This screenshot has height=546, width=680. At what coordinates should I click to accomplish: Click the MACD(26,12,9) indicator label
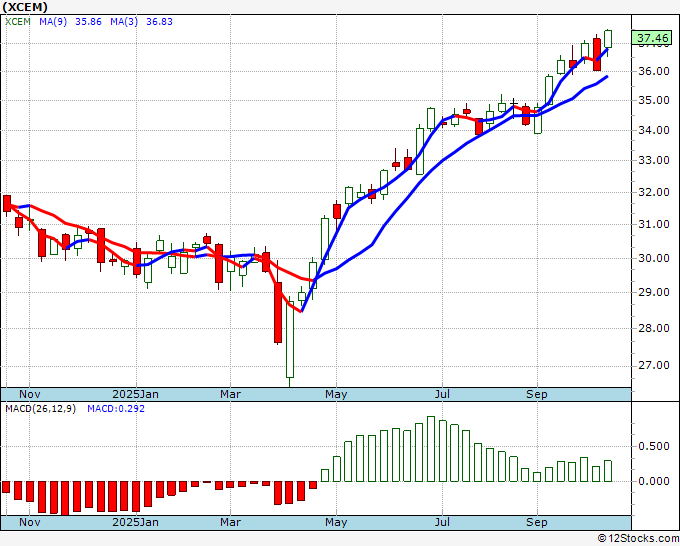(40, 409)
